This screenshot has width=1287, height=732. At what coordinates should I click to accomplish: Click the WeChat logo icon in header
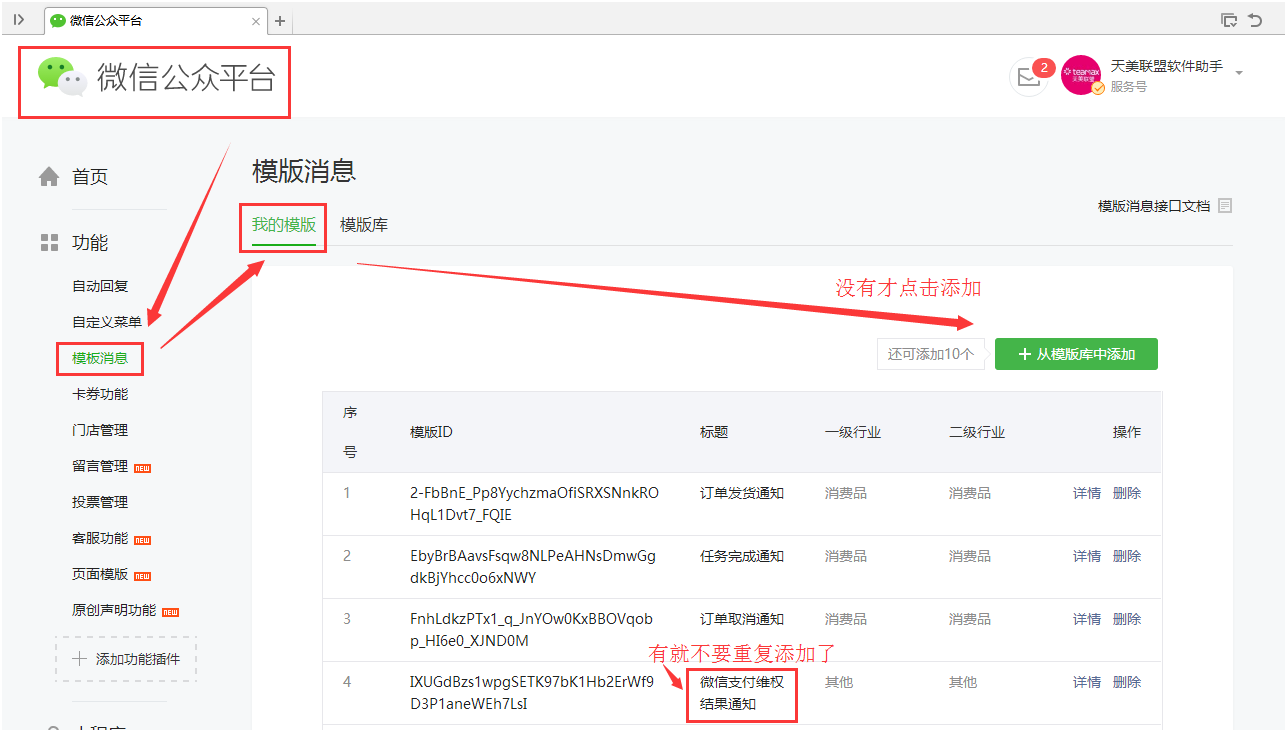click(x=62, y=77)
